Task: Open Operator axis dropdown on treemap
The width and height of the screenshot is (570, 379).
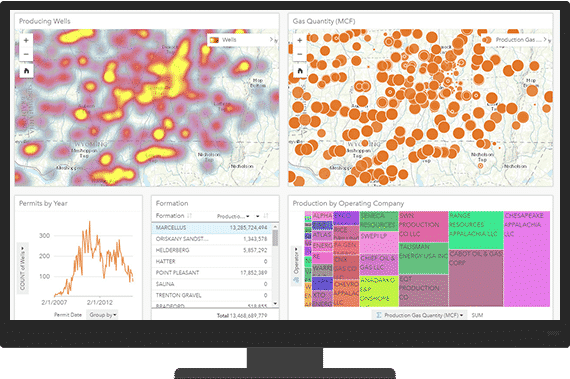Action: pos(296,261)
